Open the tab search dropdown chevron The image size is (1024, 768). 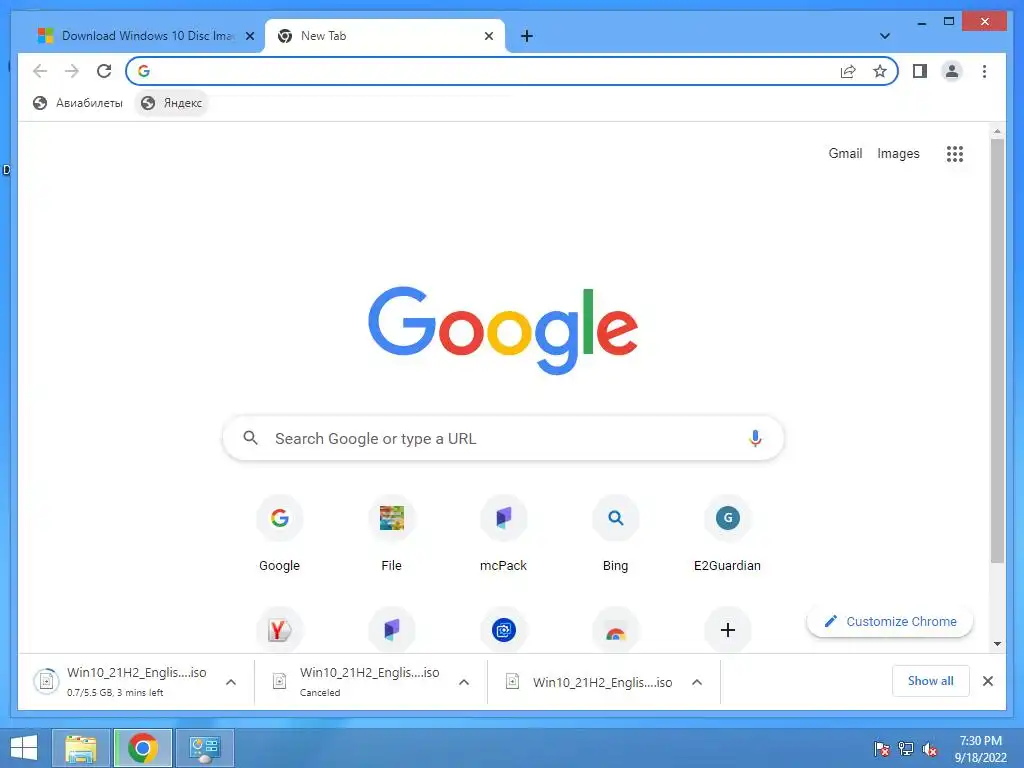coord(885,36)
